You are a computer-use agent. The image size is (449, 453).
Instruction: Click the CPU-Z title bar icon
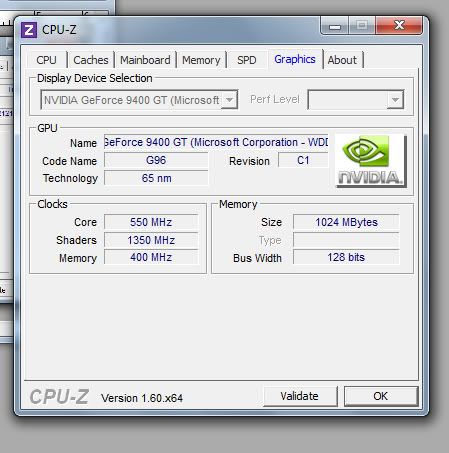[x=29, y=30]
